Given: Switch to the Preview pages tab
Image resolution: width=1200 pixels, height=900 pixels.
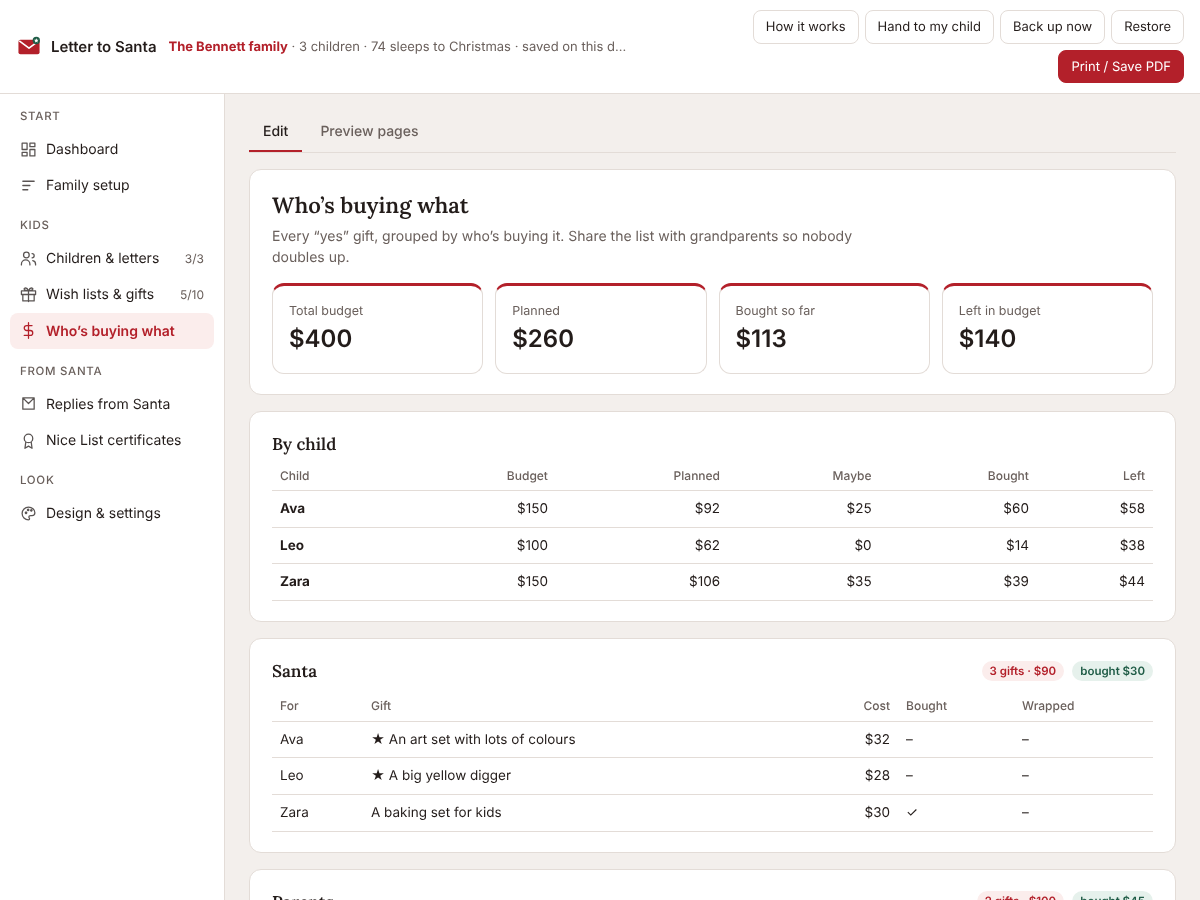Looking at the screenshot, I should [369, 131].
